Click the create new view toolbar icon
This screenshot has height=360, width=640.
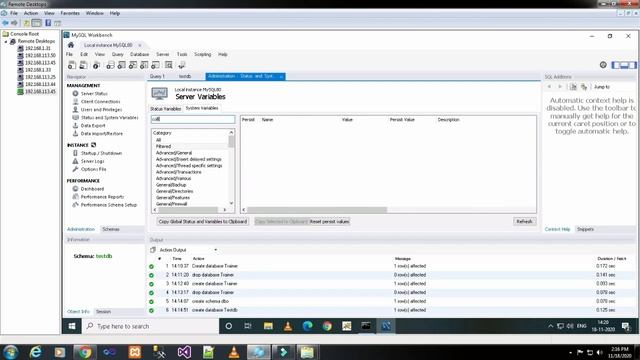133,65
